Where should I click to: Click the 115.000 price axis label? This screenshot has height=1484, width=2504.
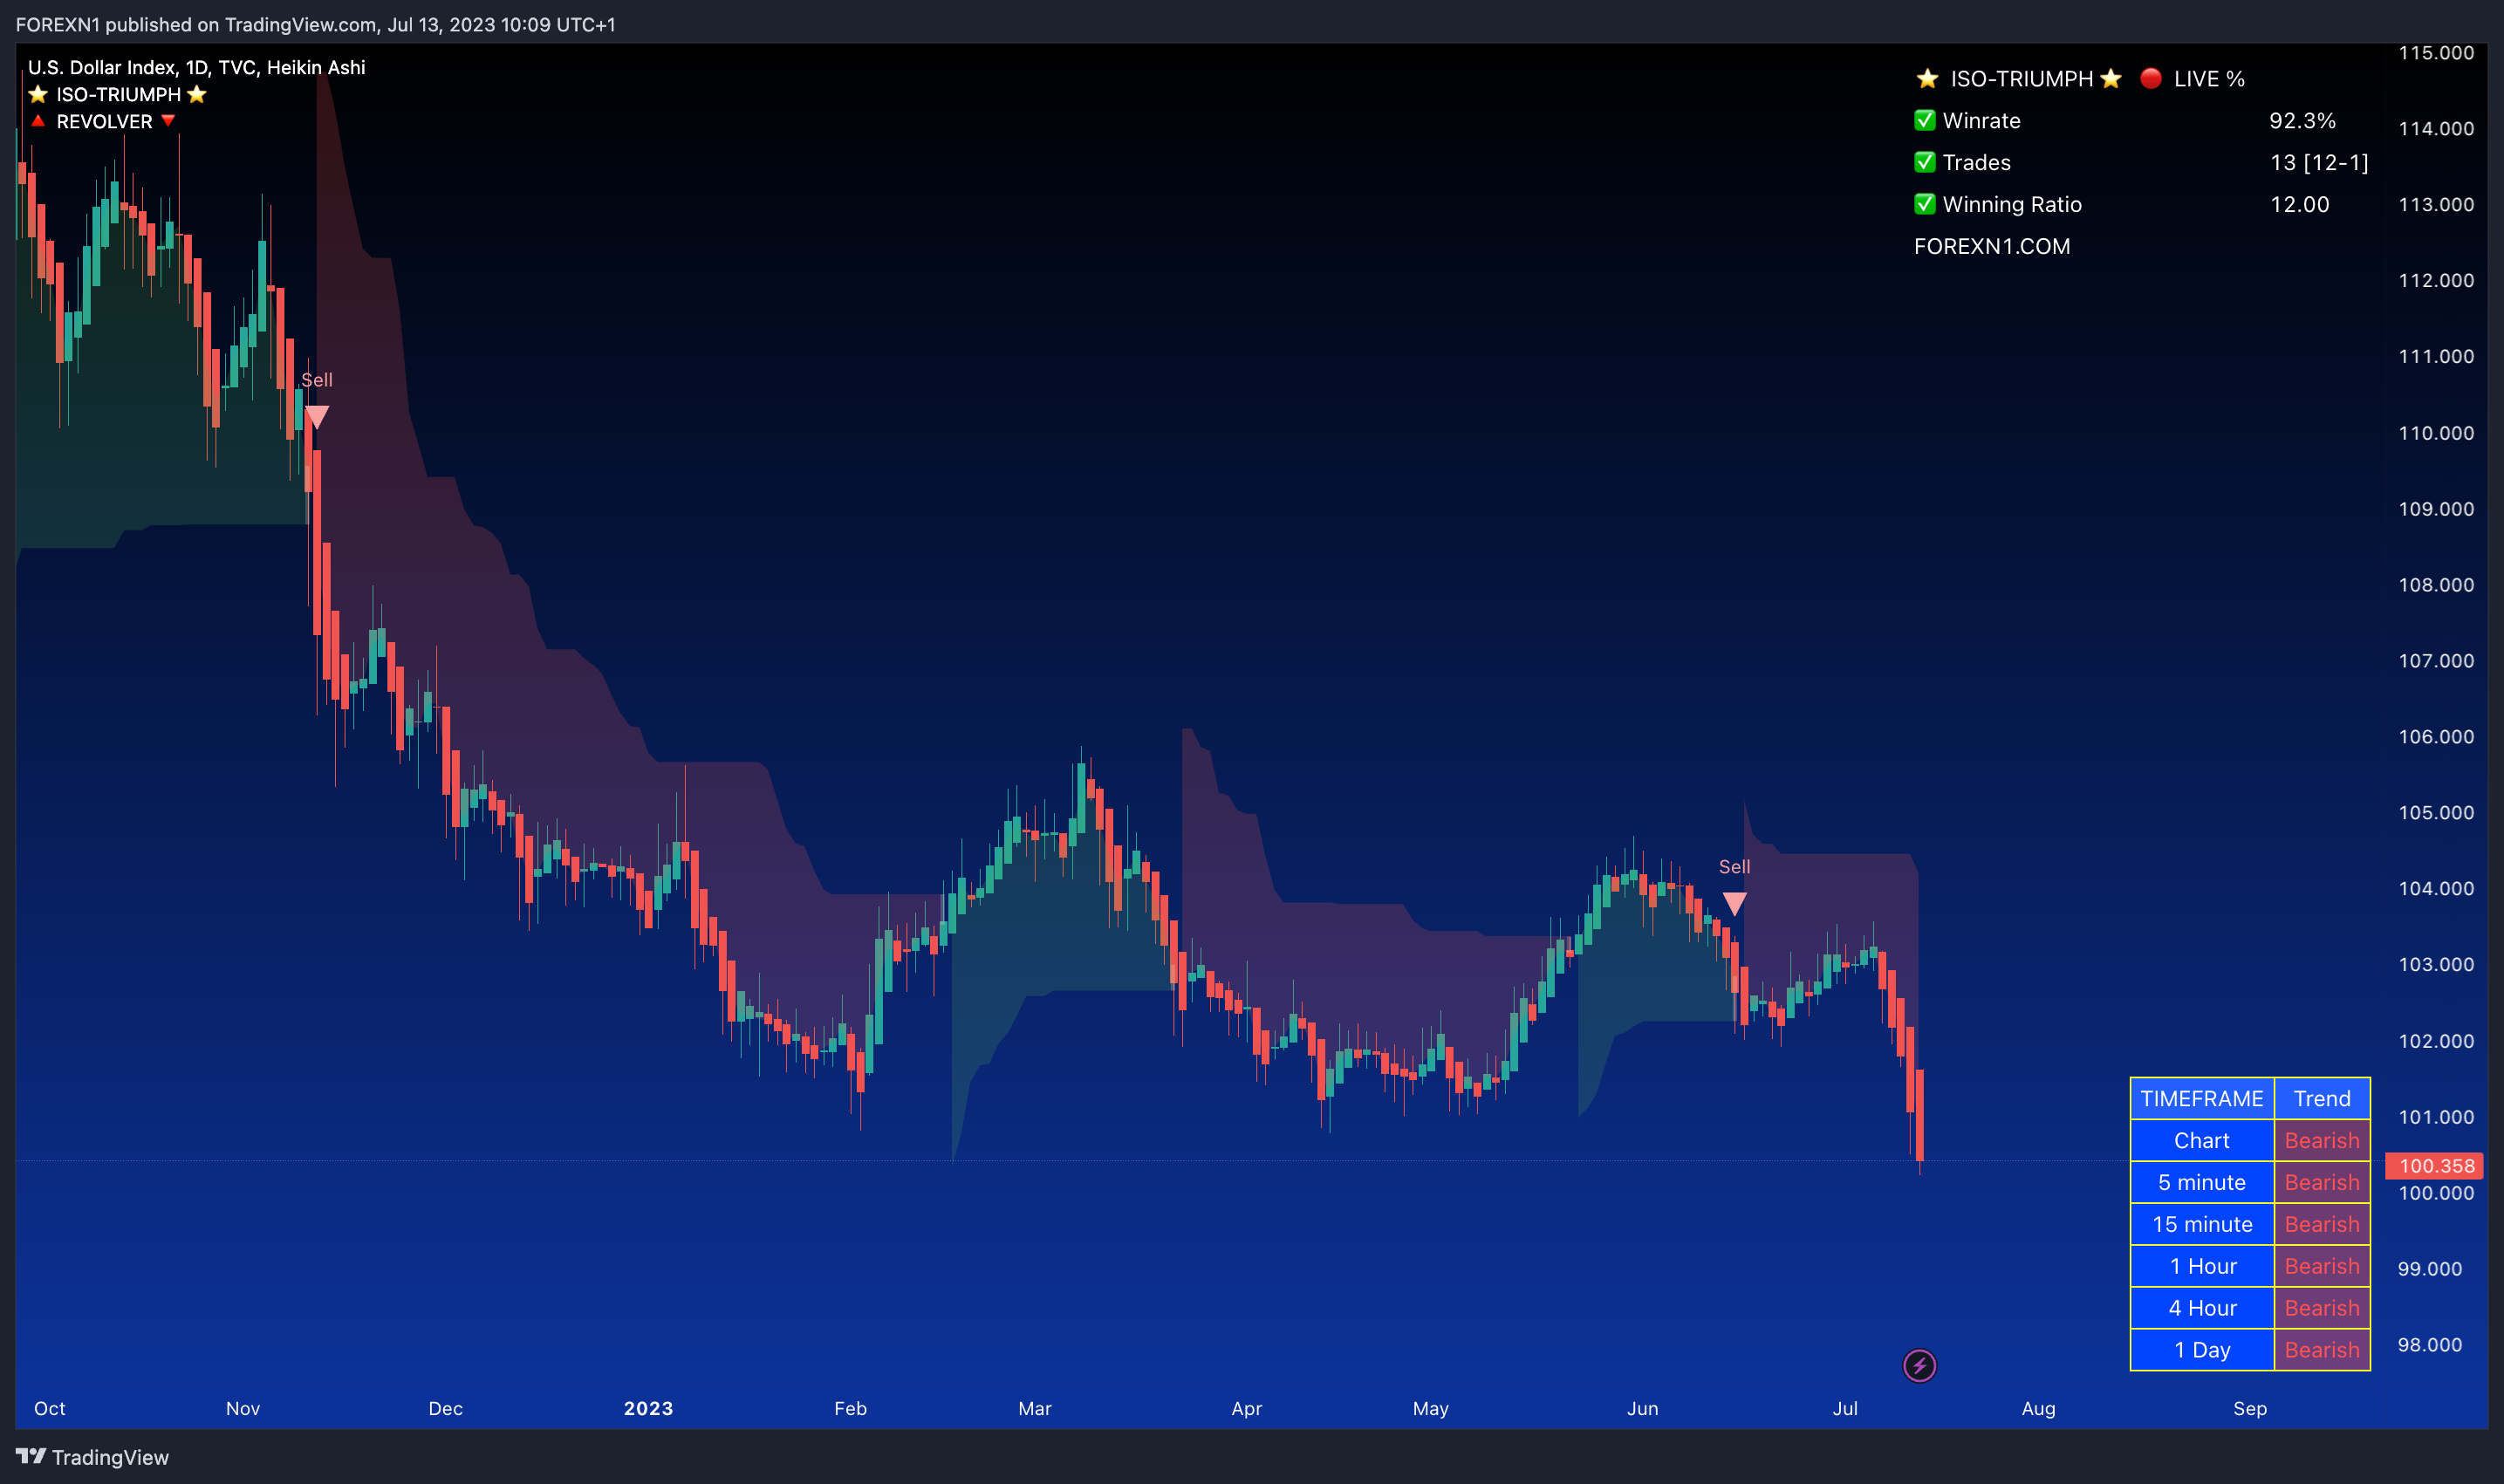(2436, 52)
